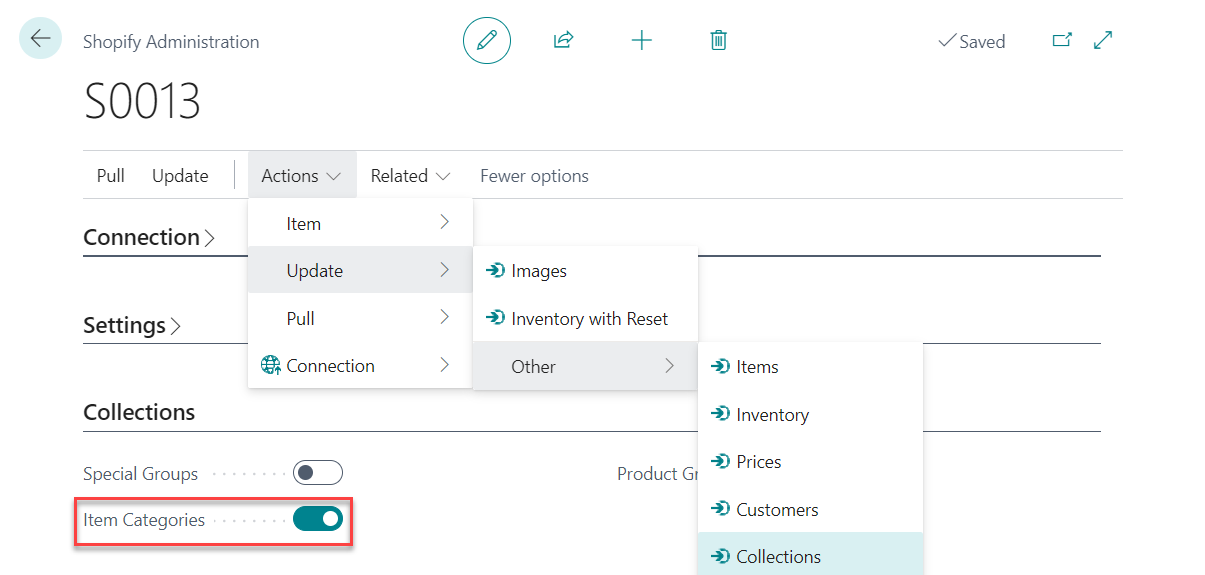Image resolution: width=1205 pixels, height=575 pixels.
Task: Open page in new window icon
Action: click(x=1062, y=41)
